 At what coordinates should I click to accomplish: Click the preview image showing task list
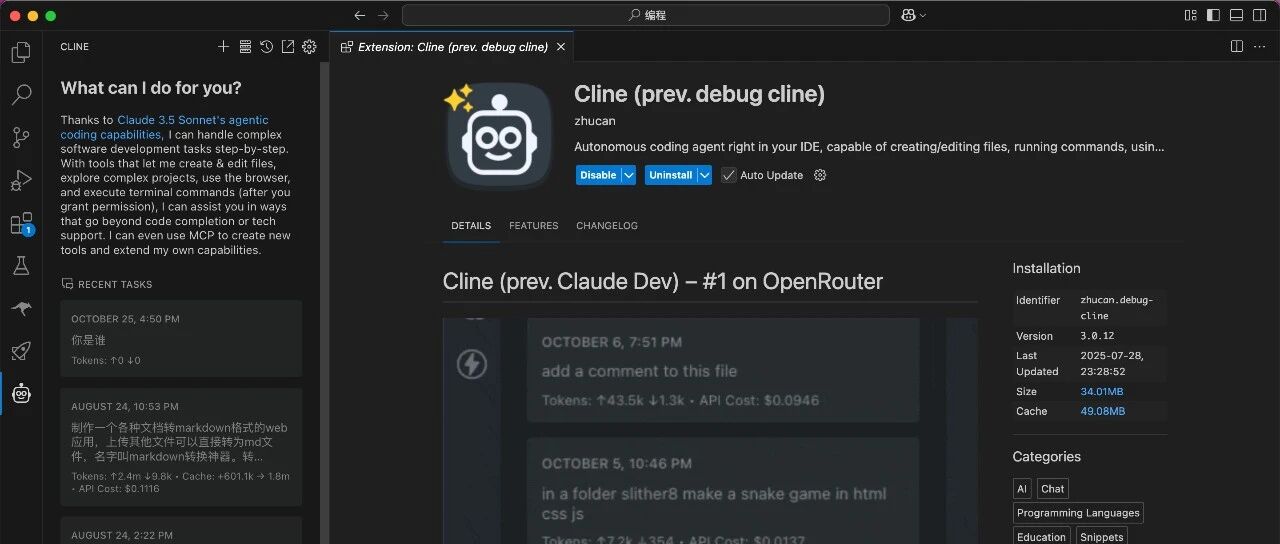(x=710, y=431)
